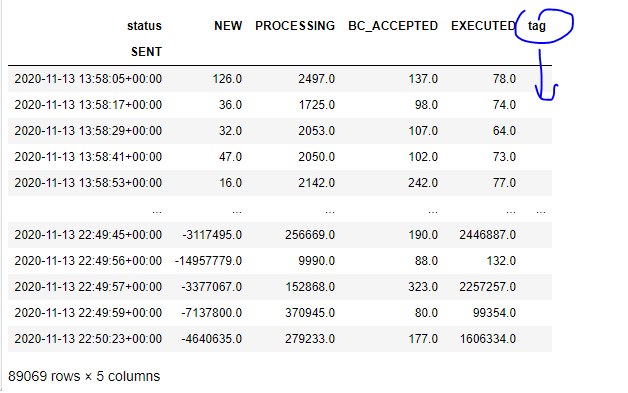Click EXECUTED value 2446887.0
Viewport: 628px width, 393px height.
487,234
